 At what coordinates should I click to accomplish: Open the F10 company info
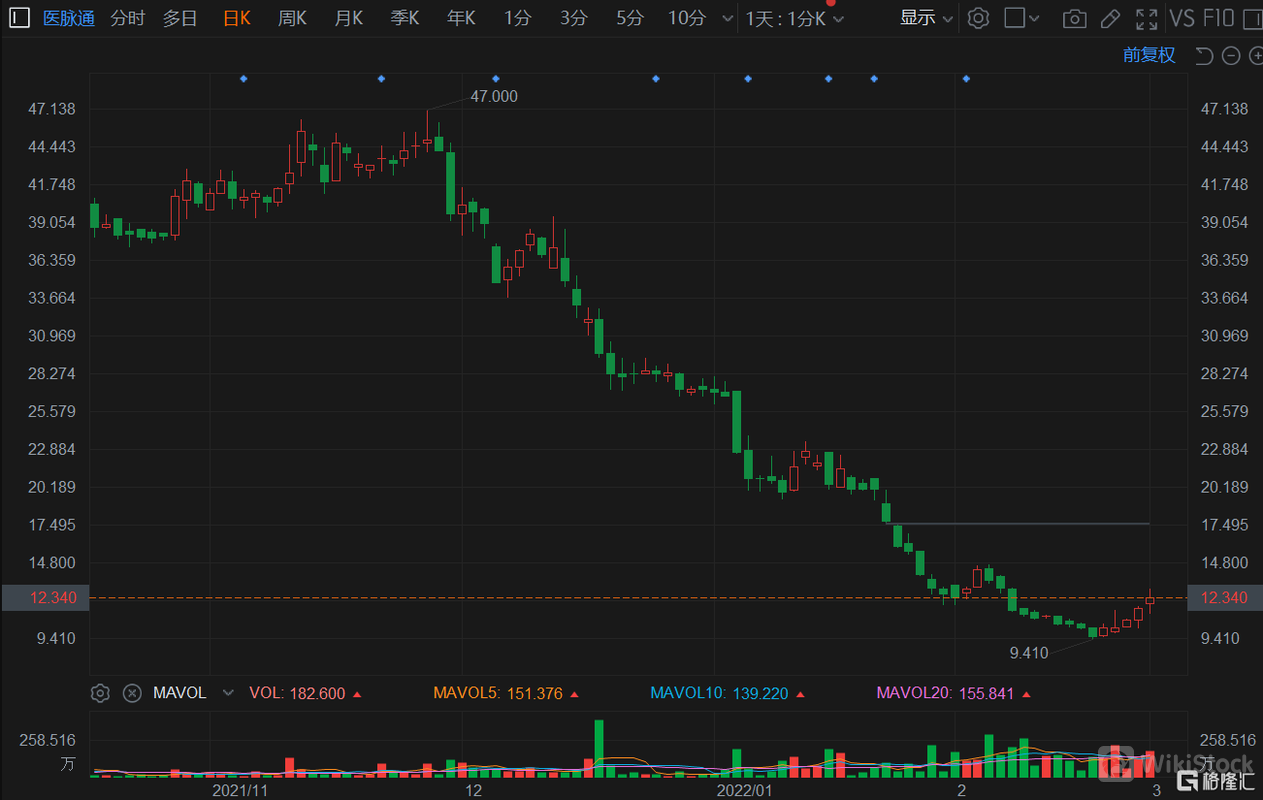click(1218, 18)
